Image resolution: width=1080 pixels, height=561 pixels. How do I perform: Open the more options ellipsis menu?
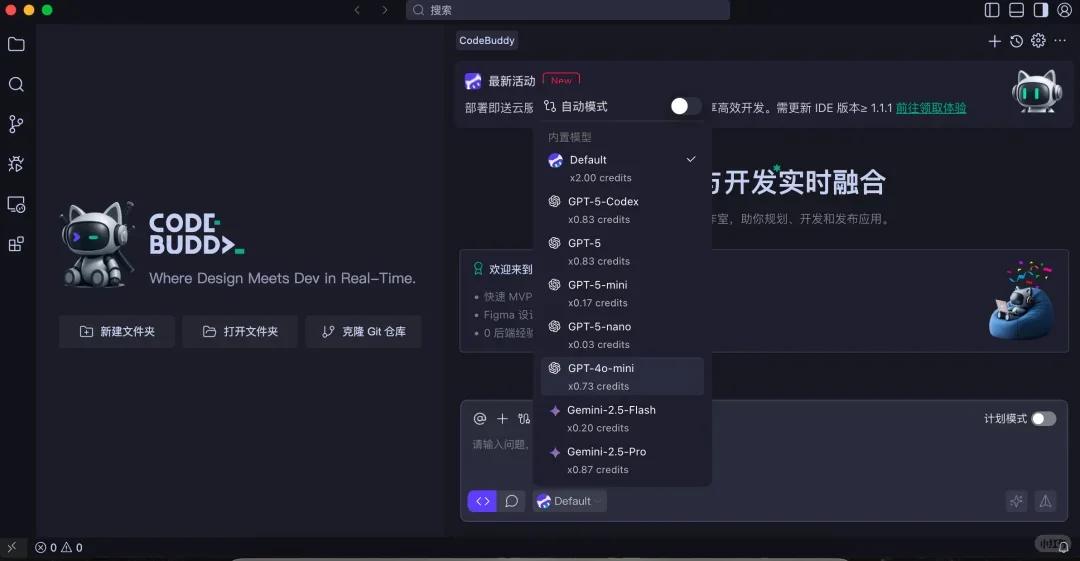[1060, 41]
